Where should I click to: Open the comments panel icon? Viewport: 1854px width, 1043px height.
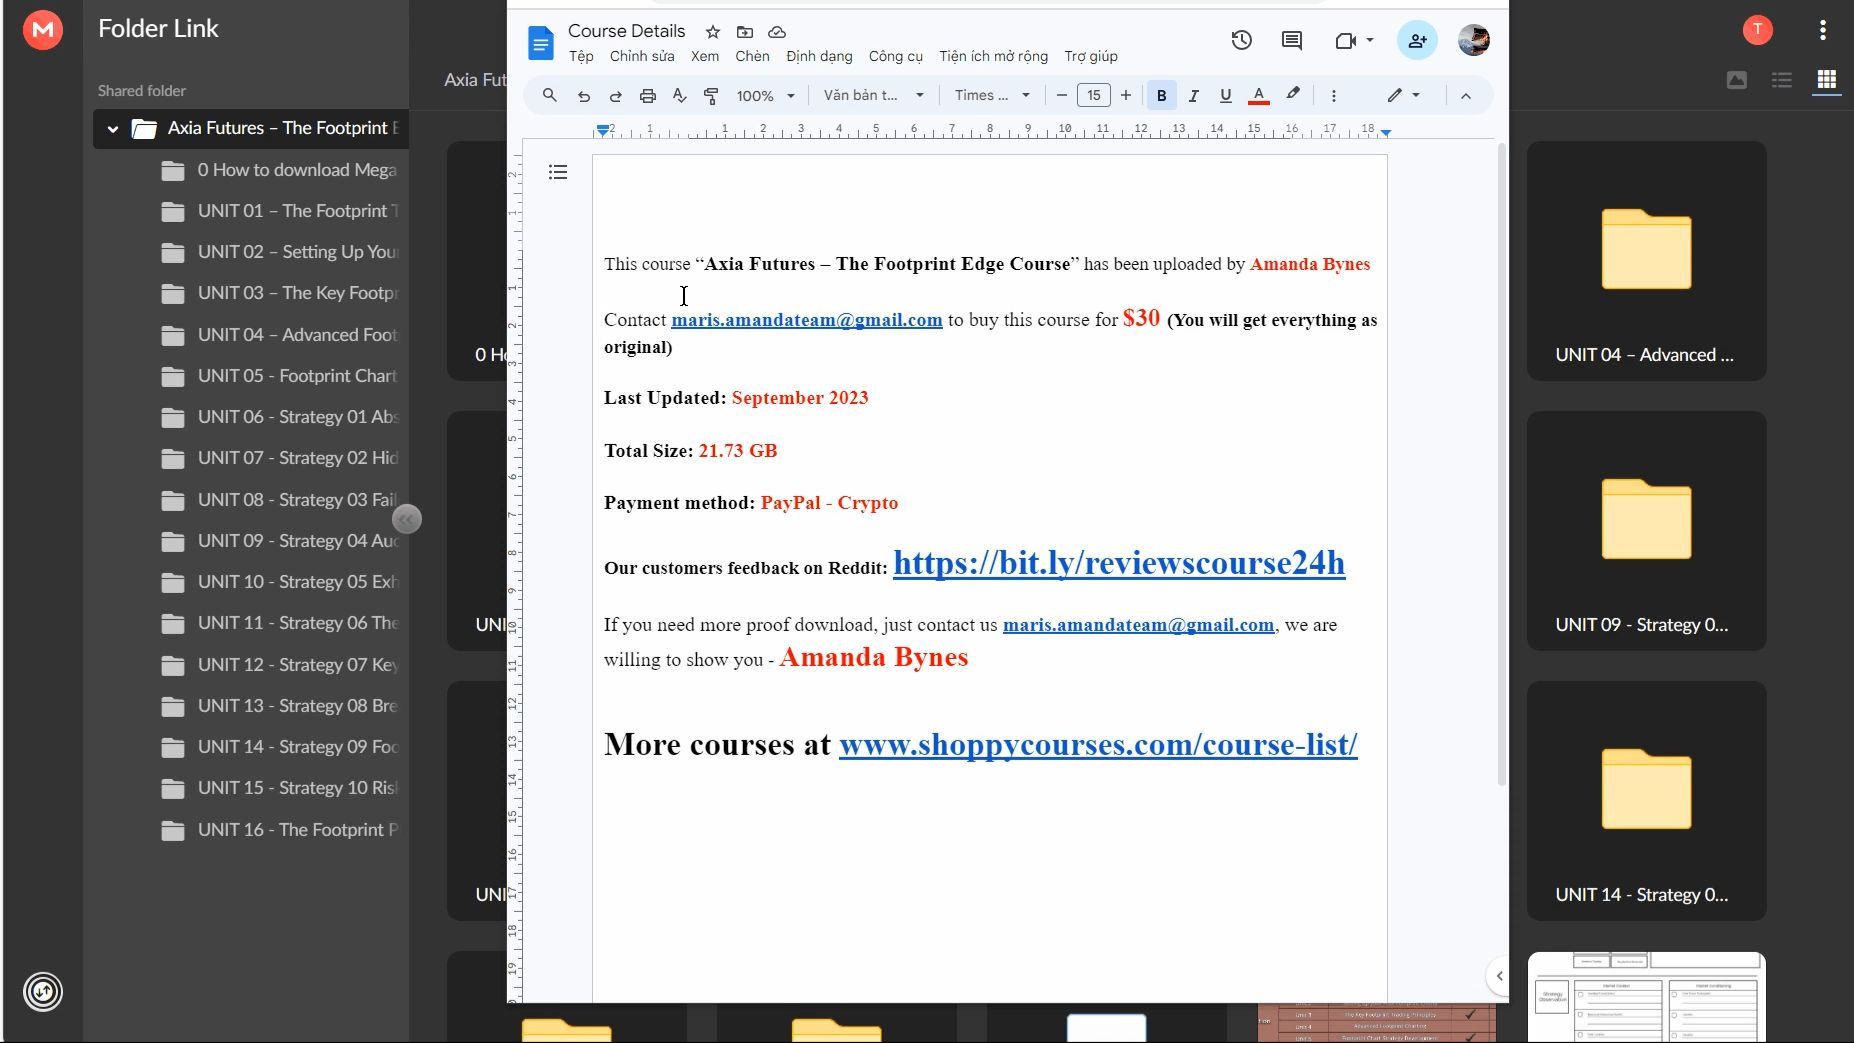1292,40
